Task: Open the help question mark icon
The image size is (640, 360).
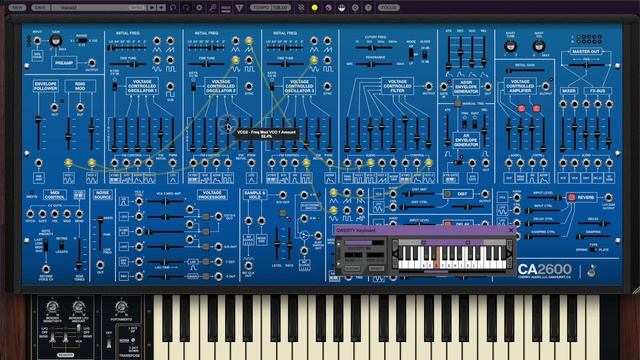Action: [x=368, y=7]
